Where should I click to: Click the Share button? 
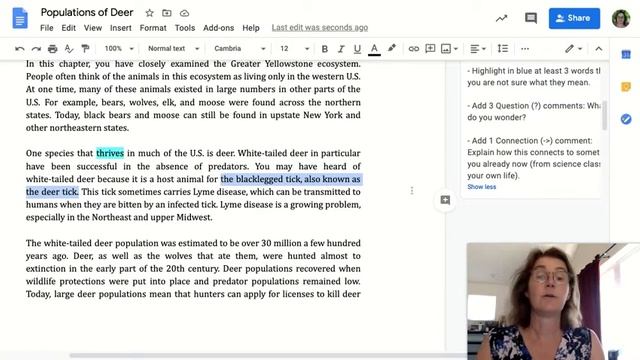(574, 18)
